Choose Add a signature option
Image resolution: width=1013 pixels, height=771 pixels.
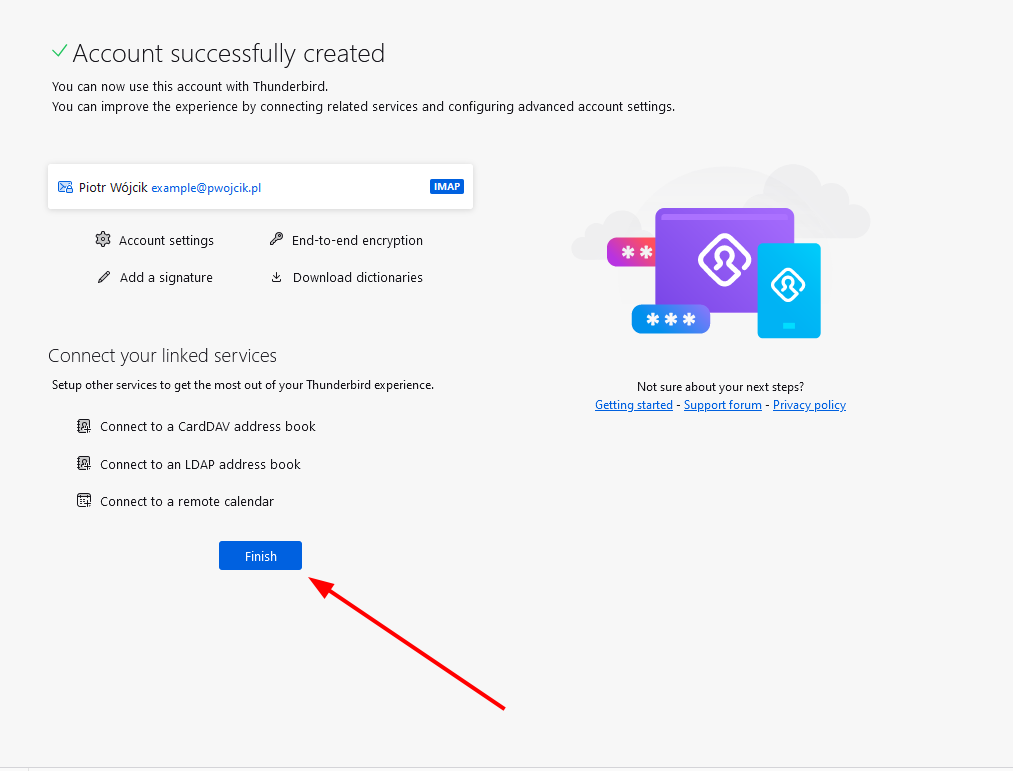tap(166, 277)
